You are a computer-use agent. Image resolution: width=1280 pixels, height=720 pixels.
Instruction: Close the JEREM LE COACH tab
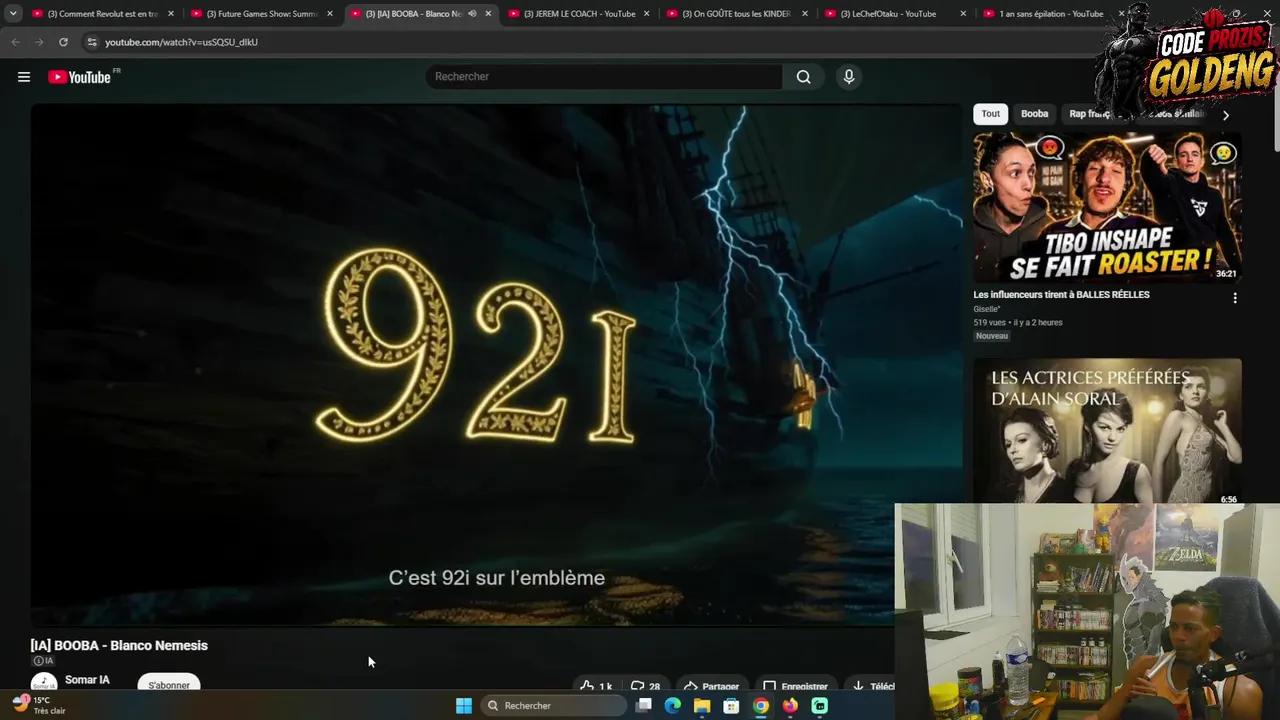647,14
